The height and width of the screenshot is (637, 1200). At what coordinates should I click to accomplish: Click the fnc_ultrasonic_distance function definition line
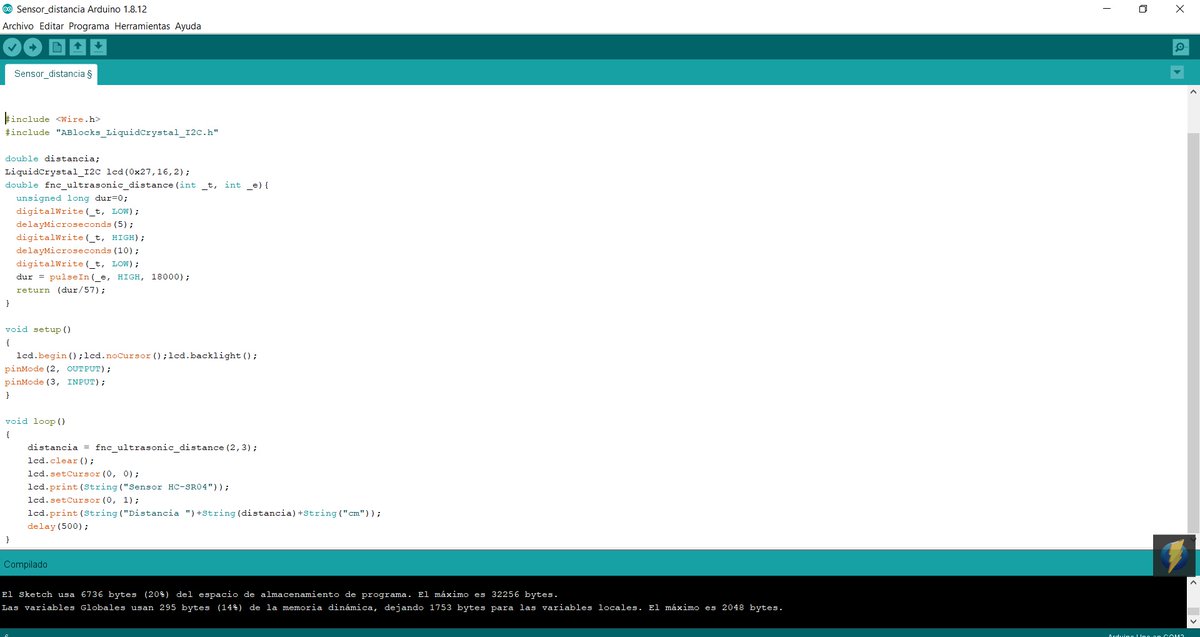(x=137, y=185)
